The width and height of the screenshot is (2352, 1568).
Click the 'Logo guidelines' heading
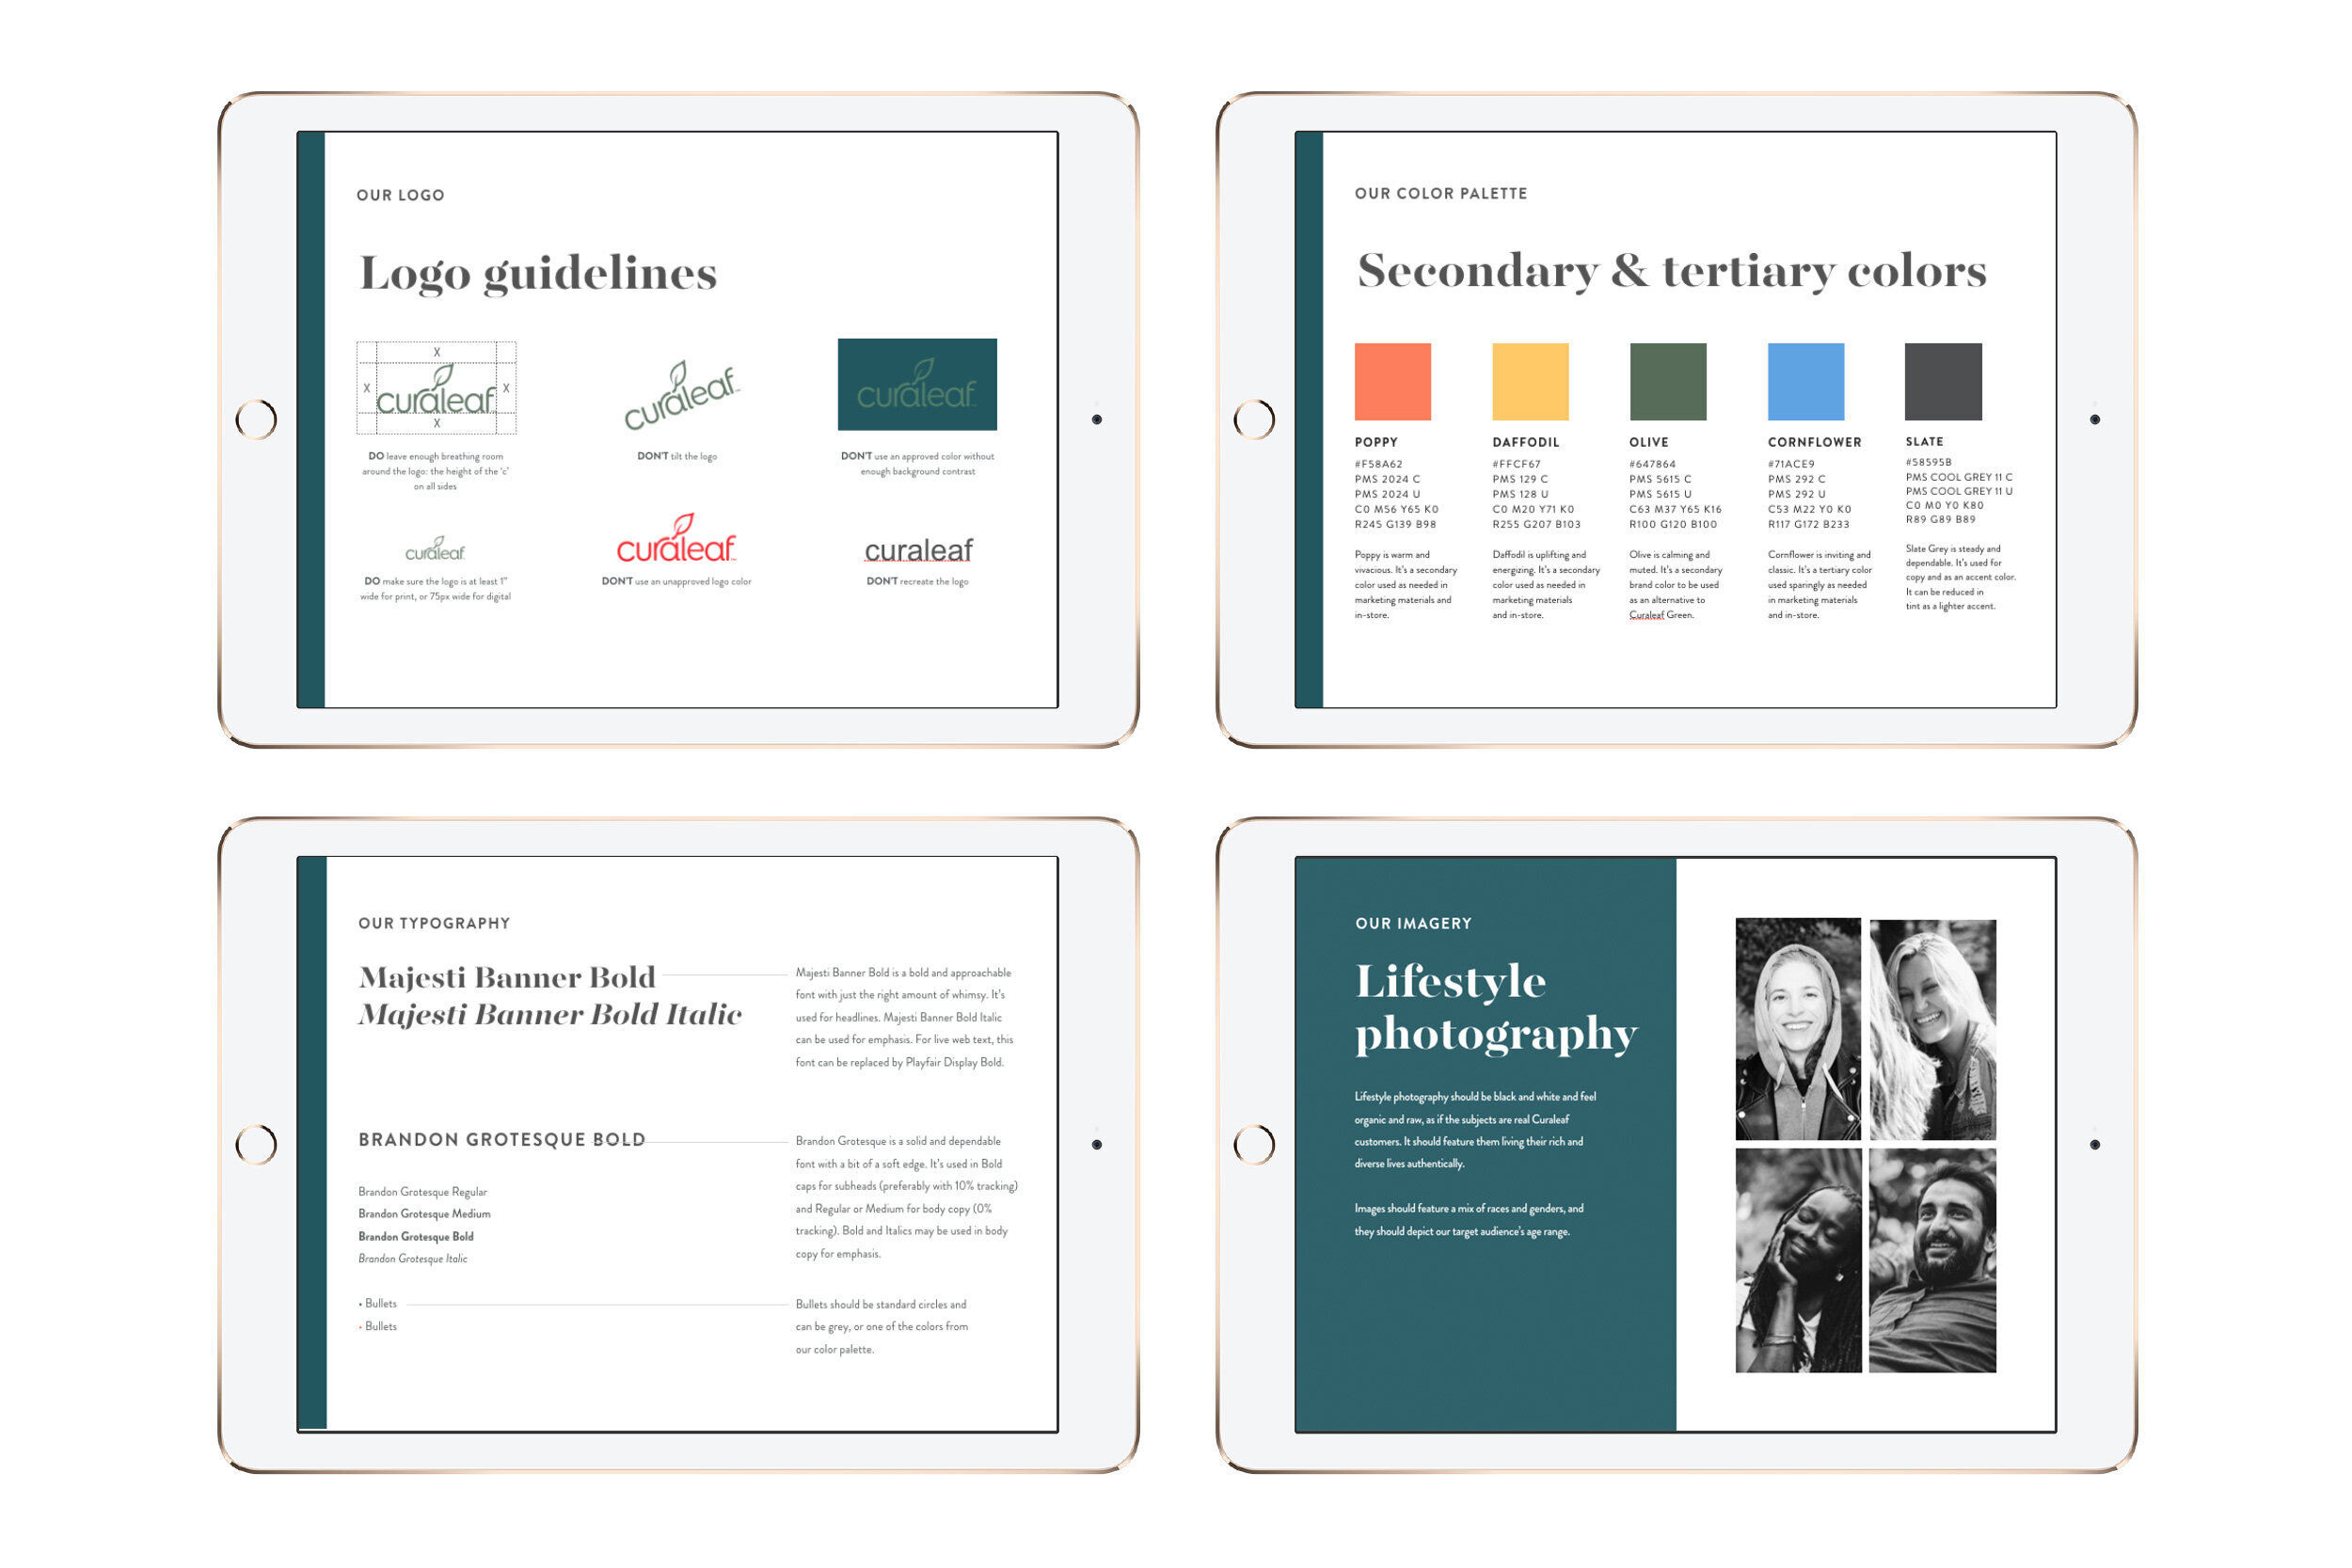point(538,273)
